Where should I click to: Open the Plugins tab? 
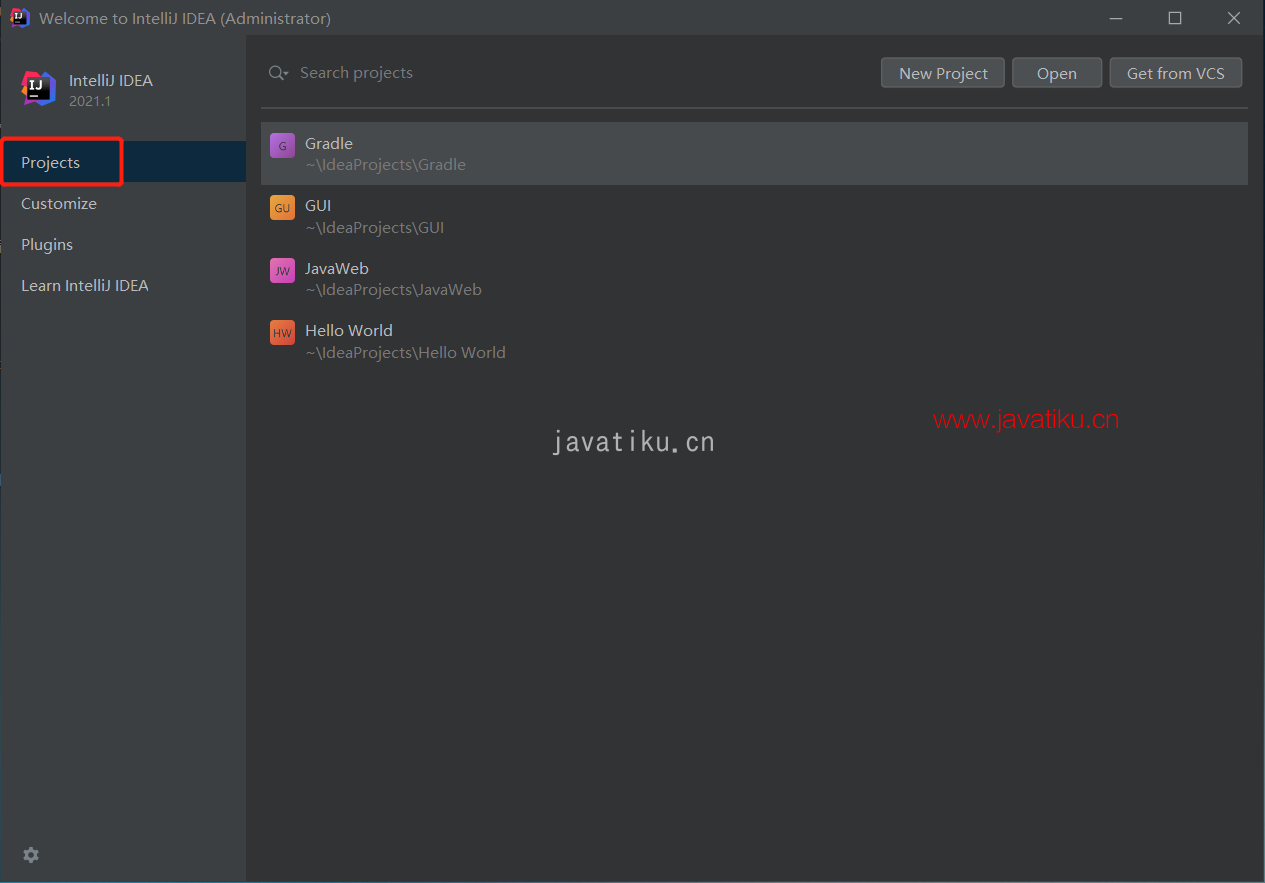[123, 244]
